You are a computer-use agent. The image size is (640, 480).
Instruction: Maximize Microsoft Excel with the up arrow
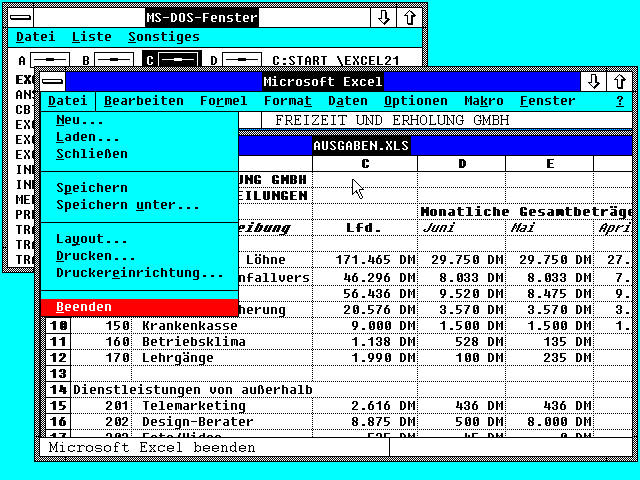click(620, 82)
